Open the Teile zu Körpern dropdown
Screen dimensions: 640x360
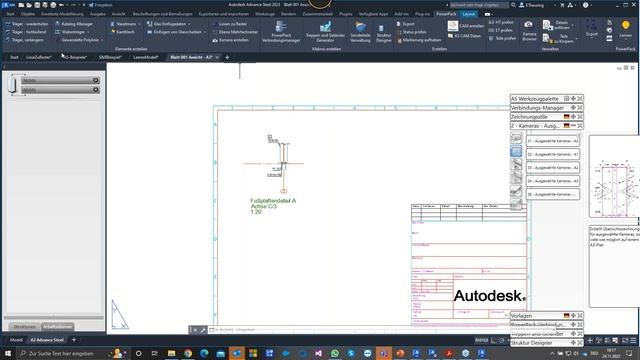tap(576, 39)
